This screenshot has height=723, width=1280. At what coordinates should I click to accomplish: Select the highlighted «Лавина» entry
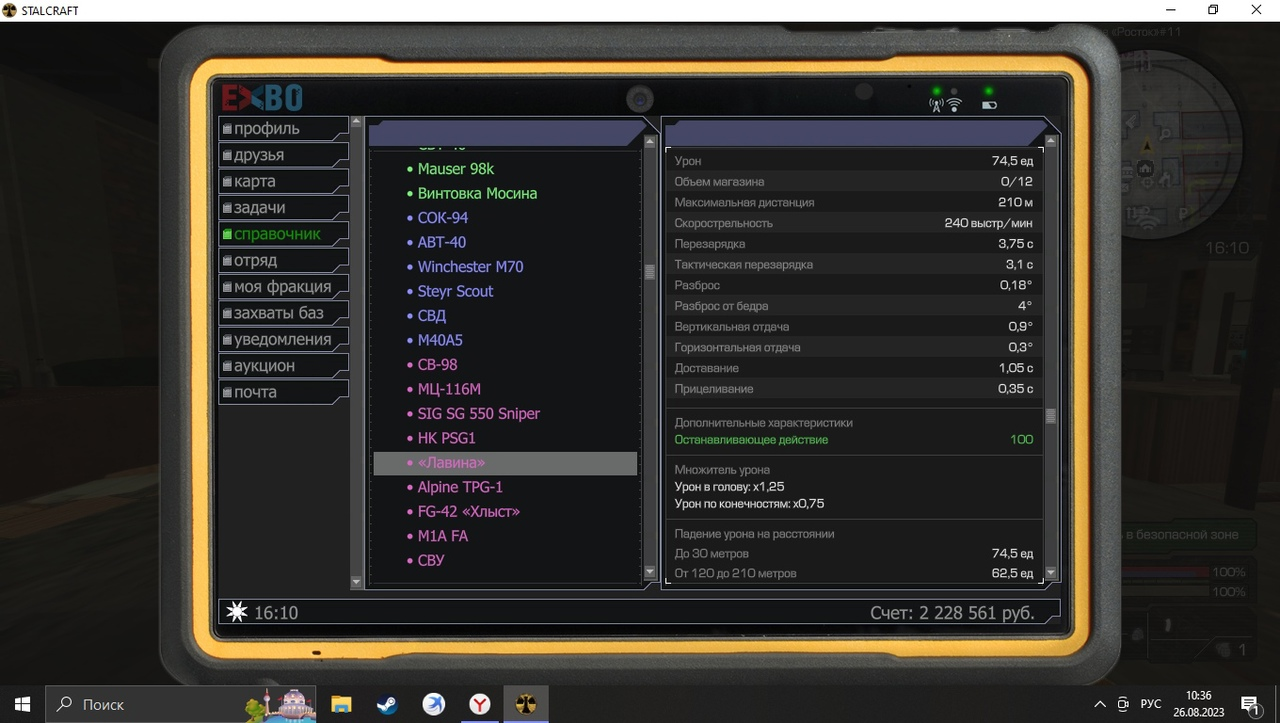tap(505, 463)
